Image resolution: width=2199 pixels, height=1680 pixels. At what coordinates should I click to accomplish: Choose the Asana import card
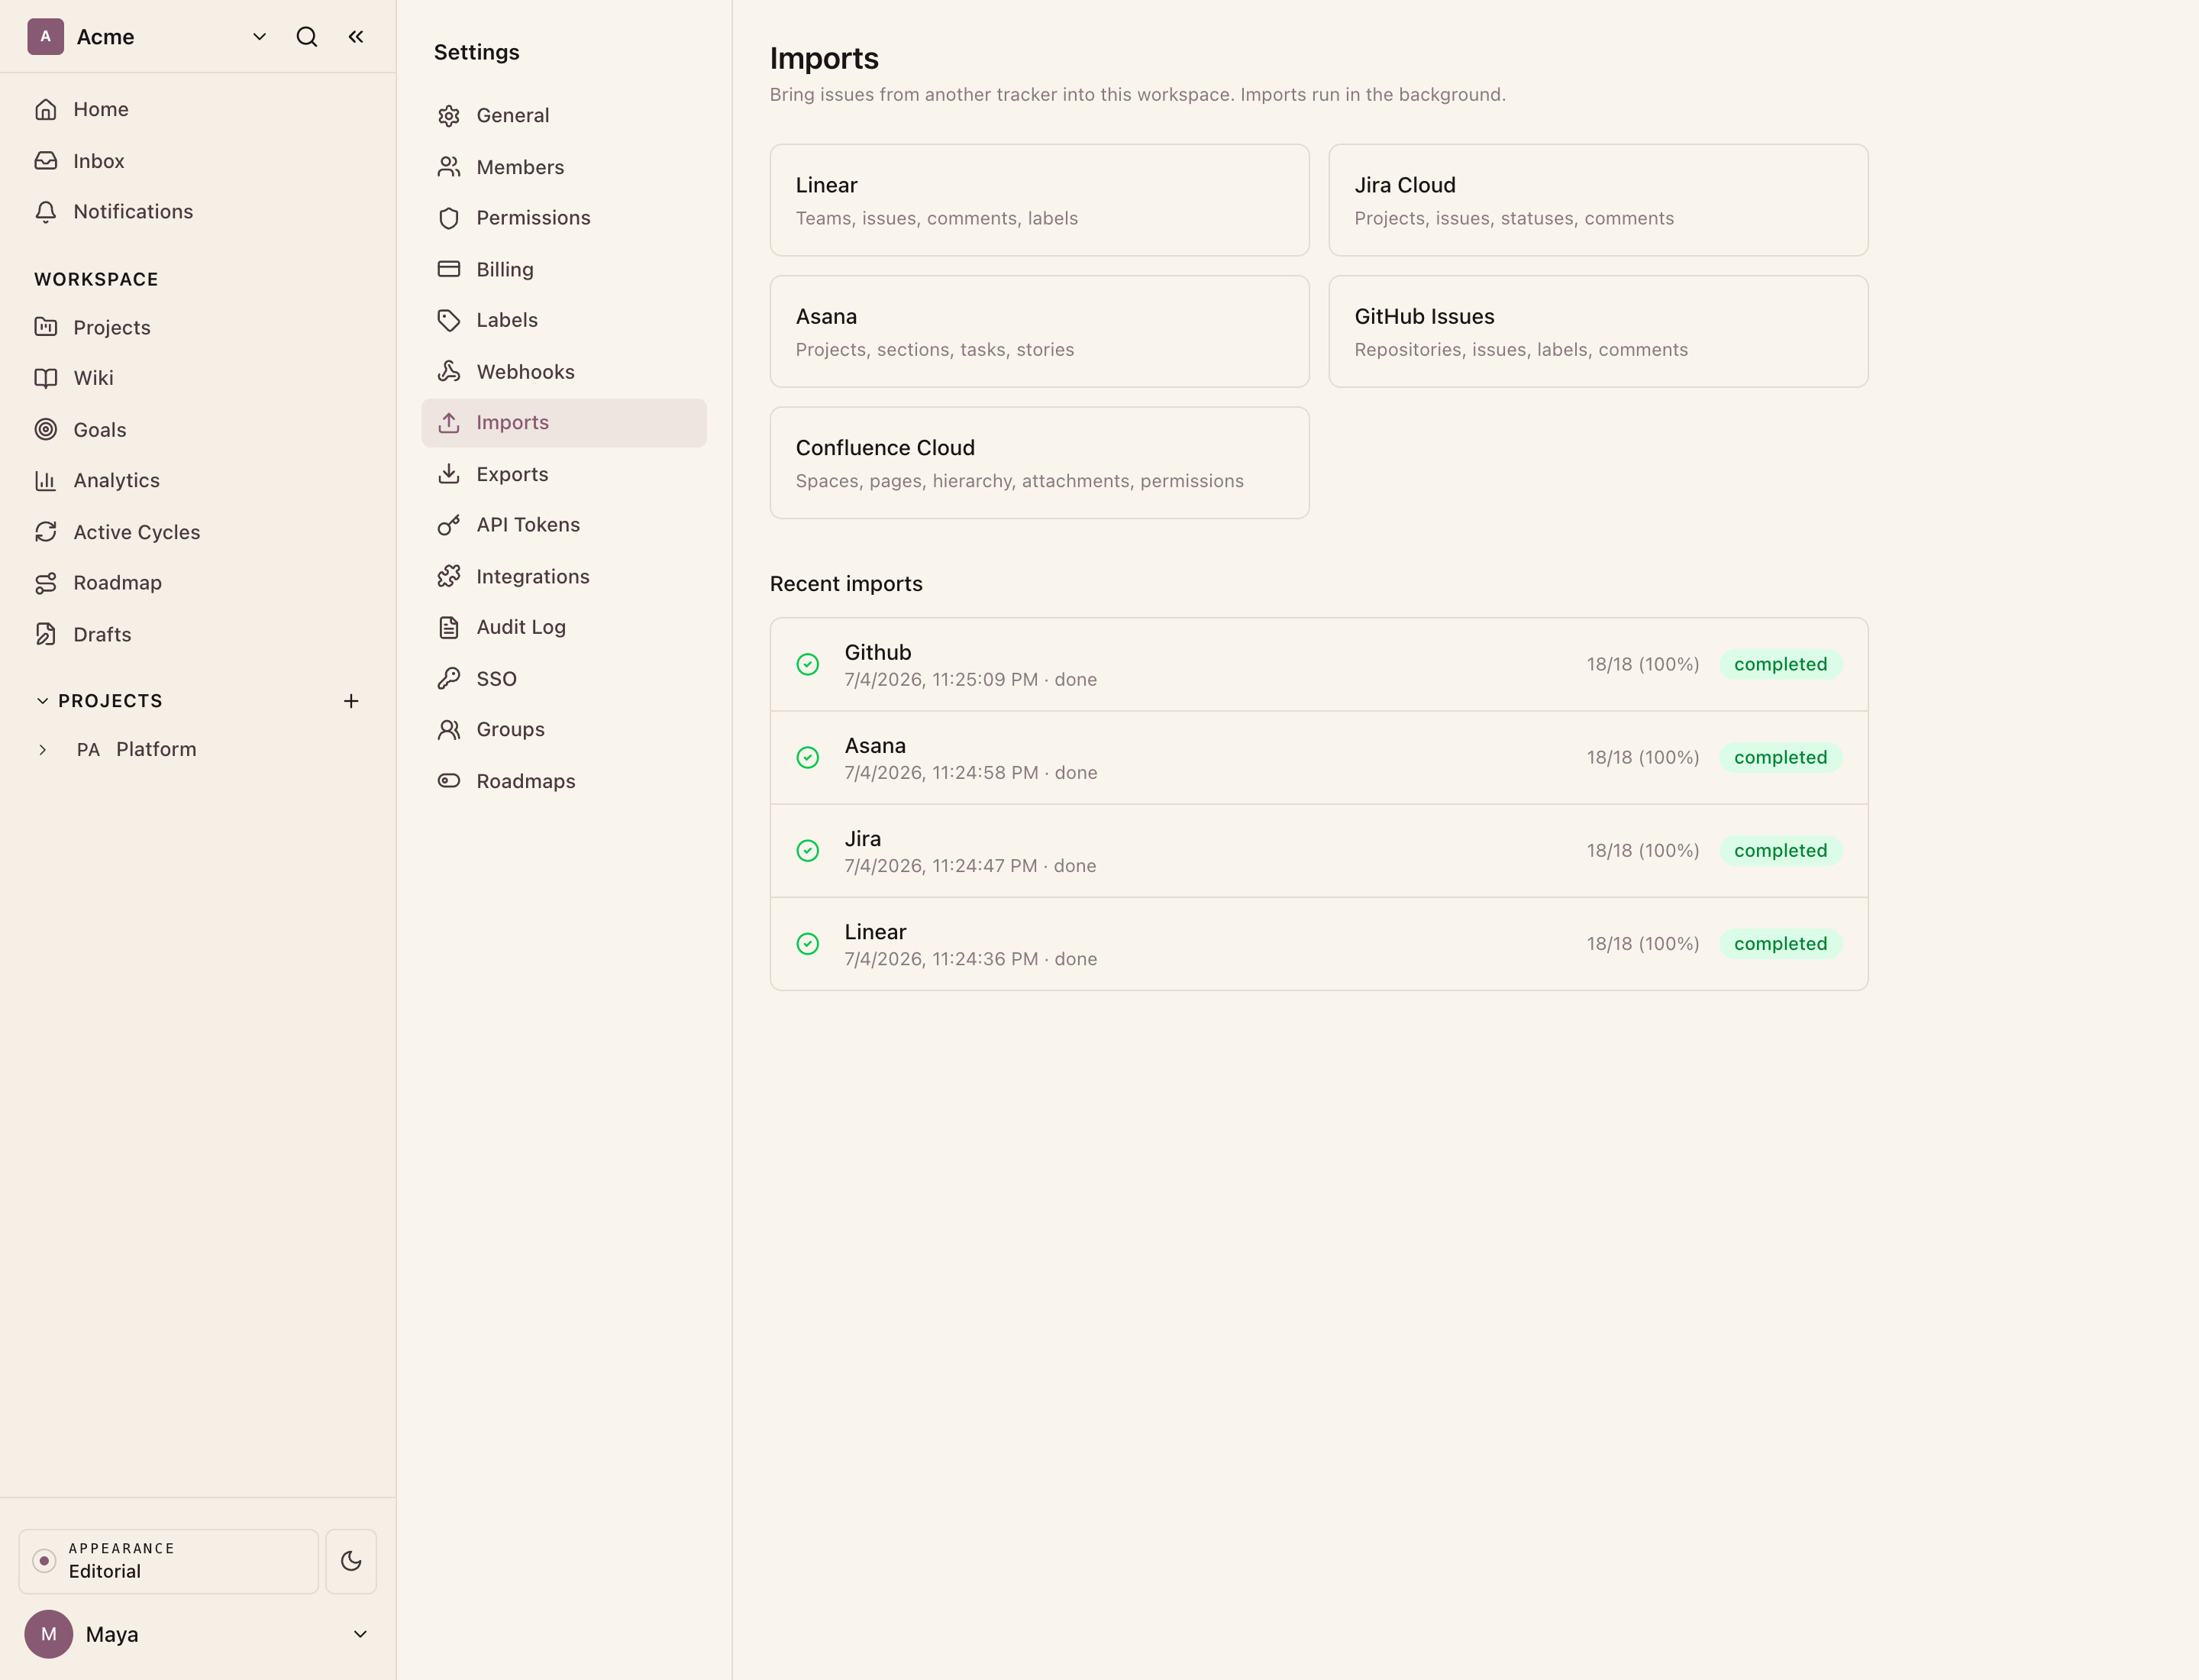(x=1039, y=332)
